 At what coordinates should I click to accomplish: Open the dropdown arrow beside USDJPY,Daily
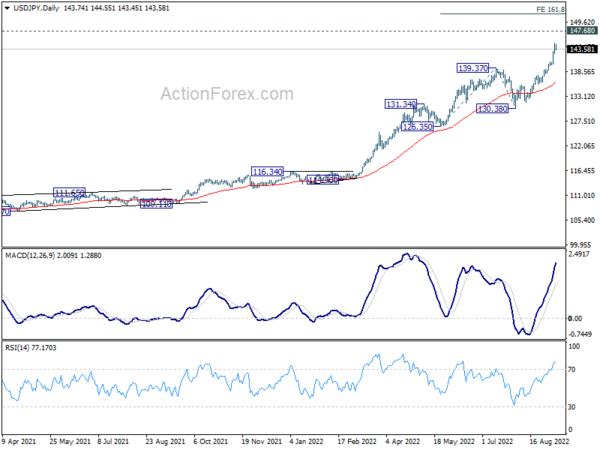pyautogui.click(x=7, y=8)
